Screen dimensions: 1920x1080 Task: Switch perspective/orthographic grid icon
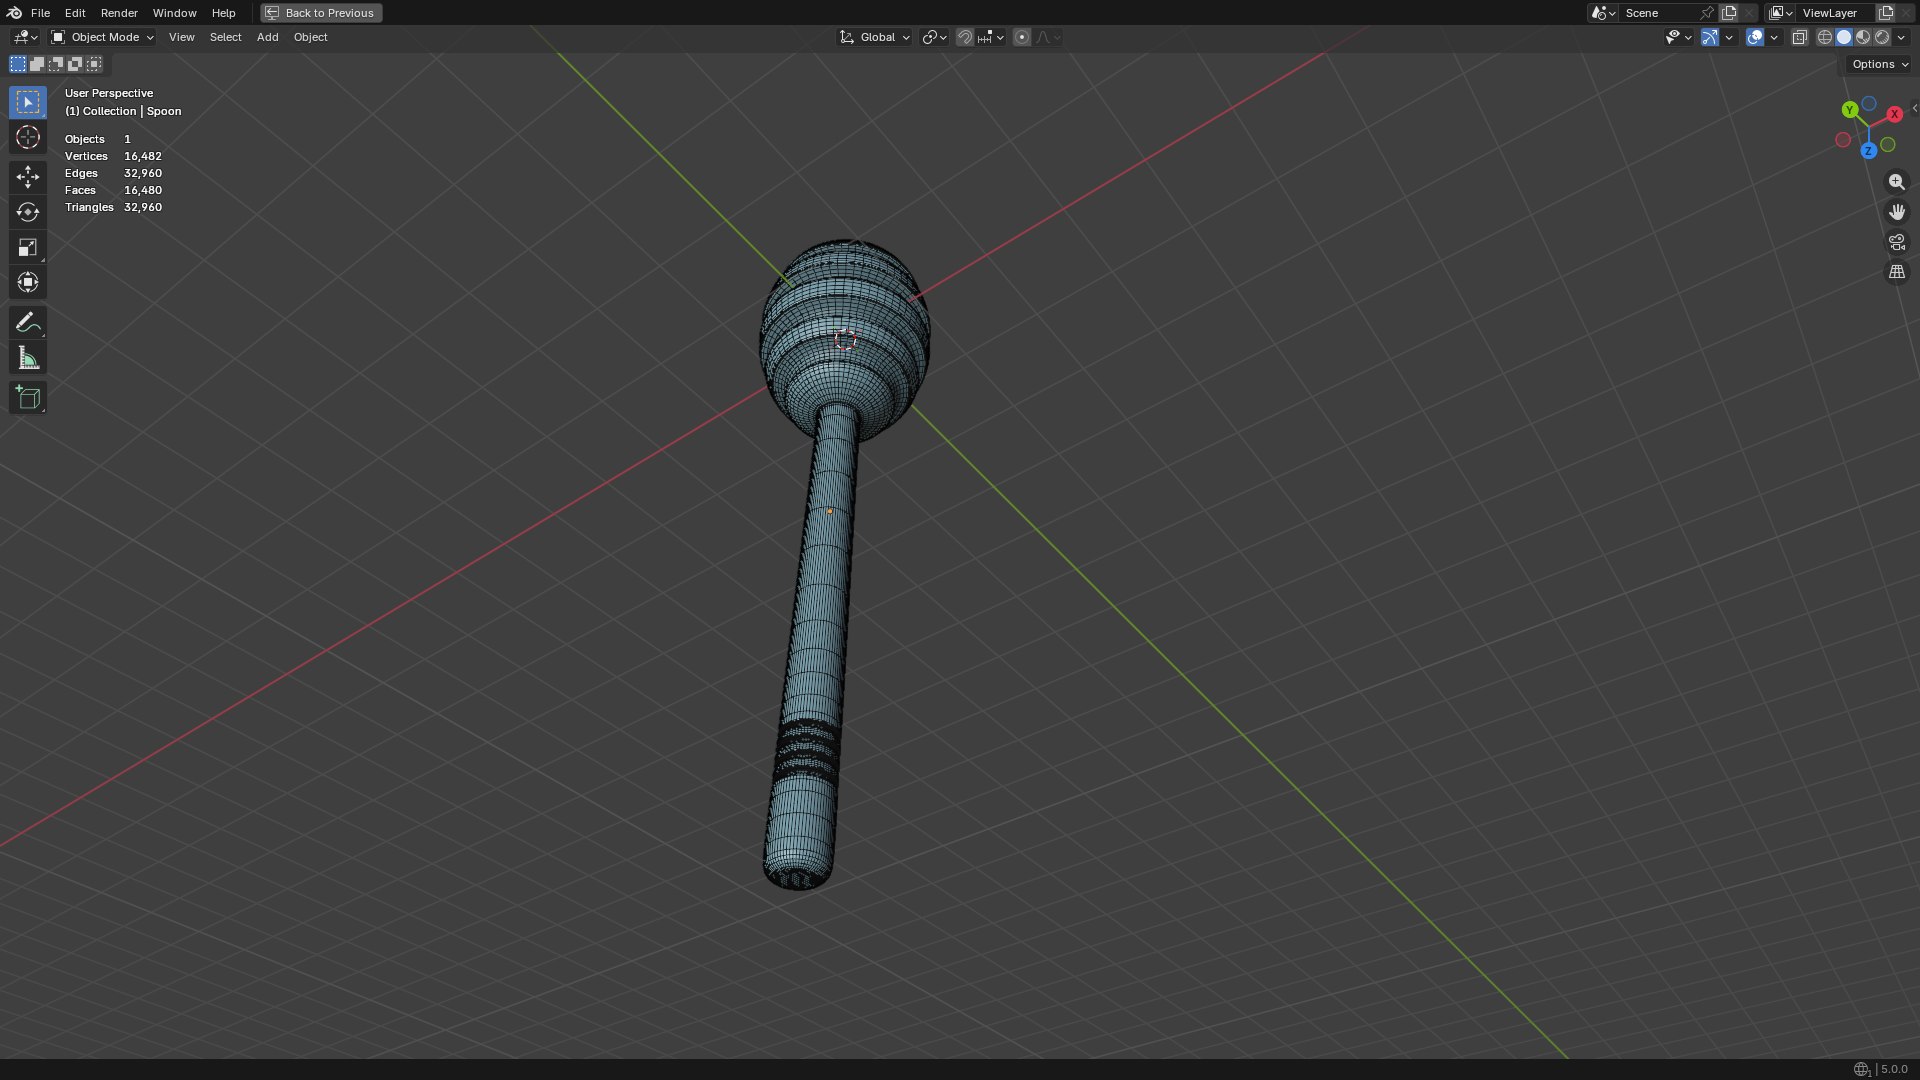click(1896, 272)
